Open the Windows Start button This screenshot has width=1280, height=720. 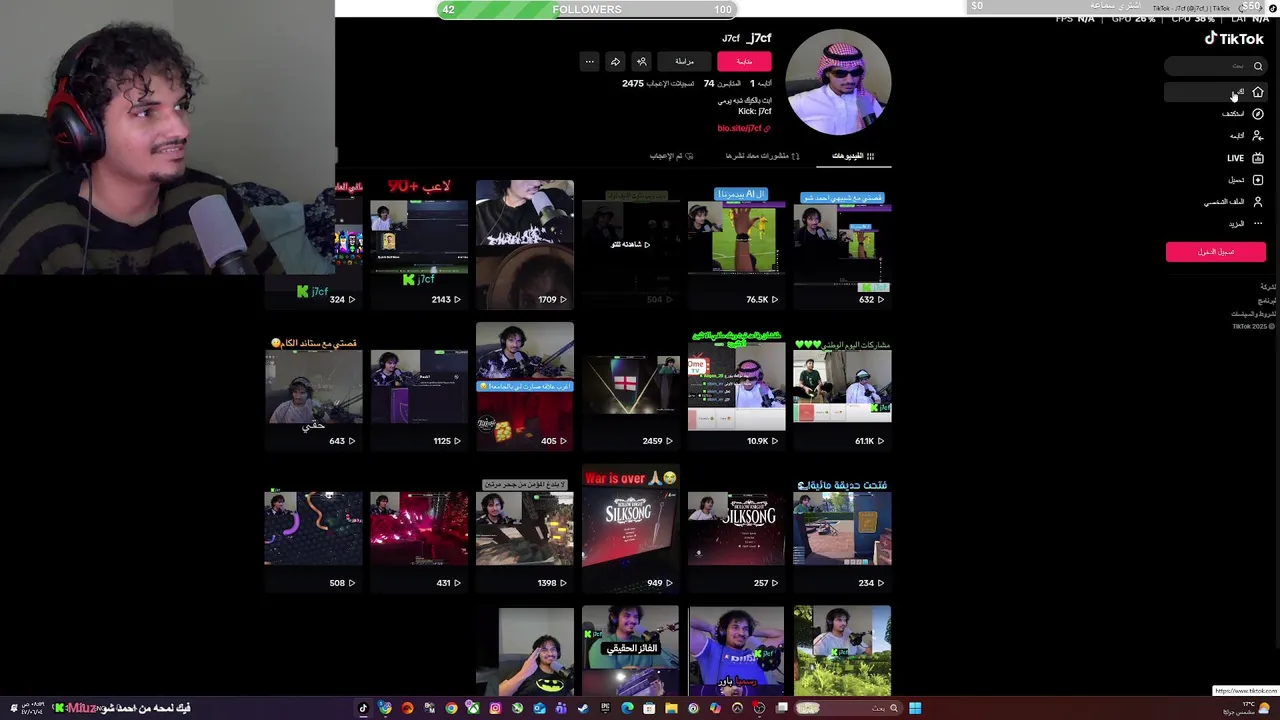click(x=915, y=708)
